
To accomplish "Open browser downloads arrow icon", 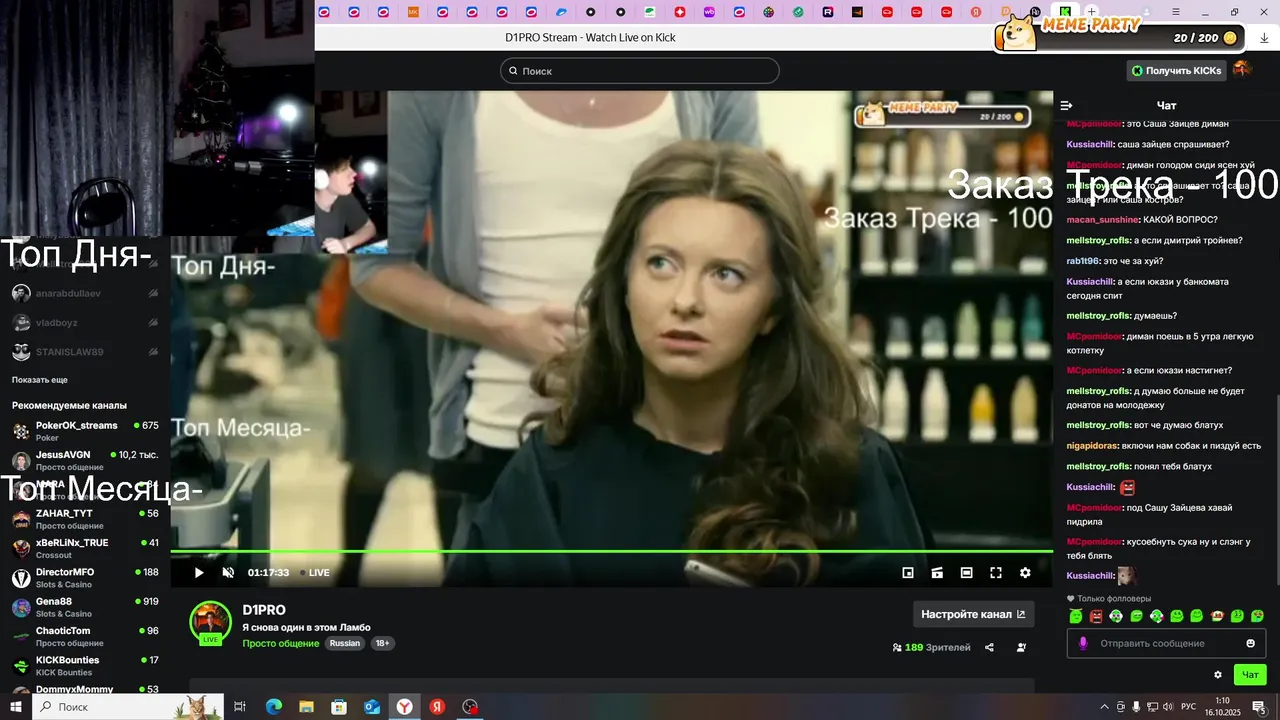I will pyautogui.click(x=1264, y=38).
